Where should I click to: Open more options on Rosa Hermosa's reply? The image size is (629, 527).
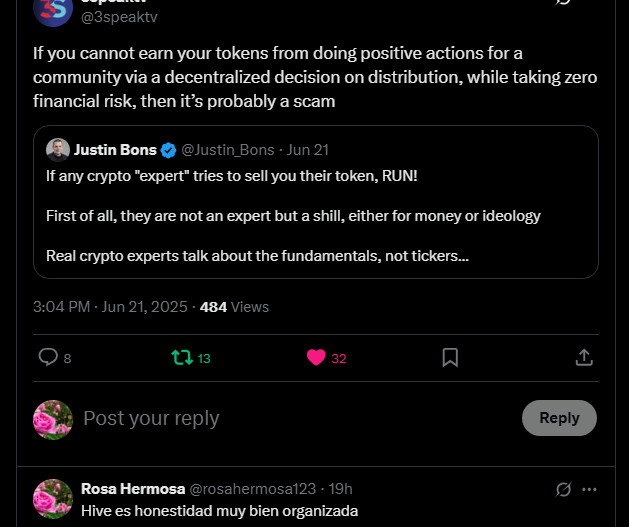click(590, 489)
